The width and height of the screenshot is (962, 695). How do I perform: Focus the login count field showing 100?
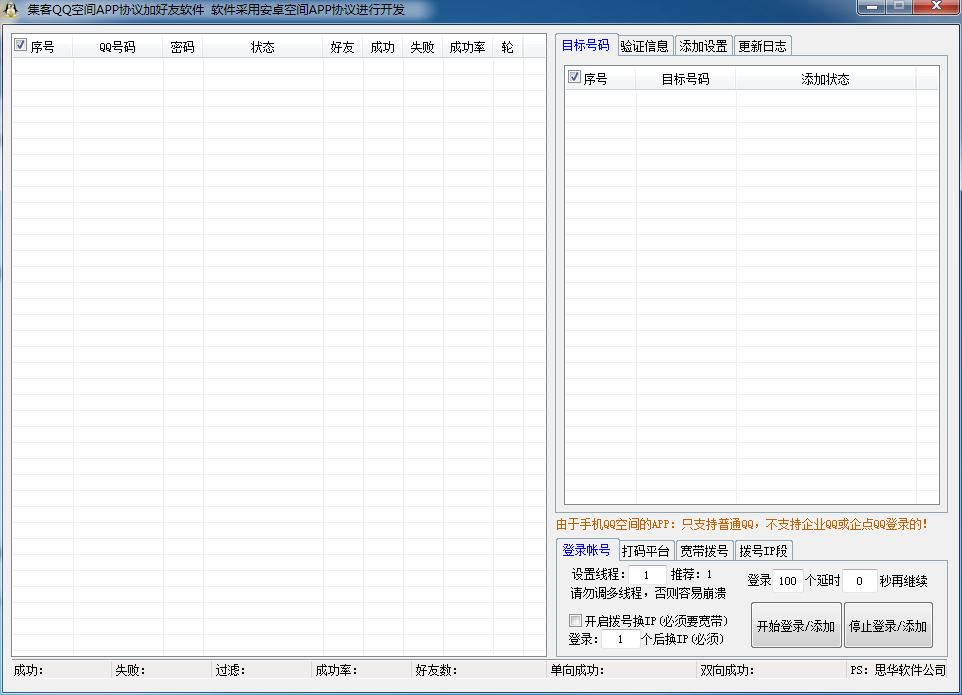click(x=788, y=581)
